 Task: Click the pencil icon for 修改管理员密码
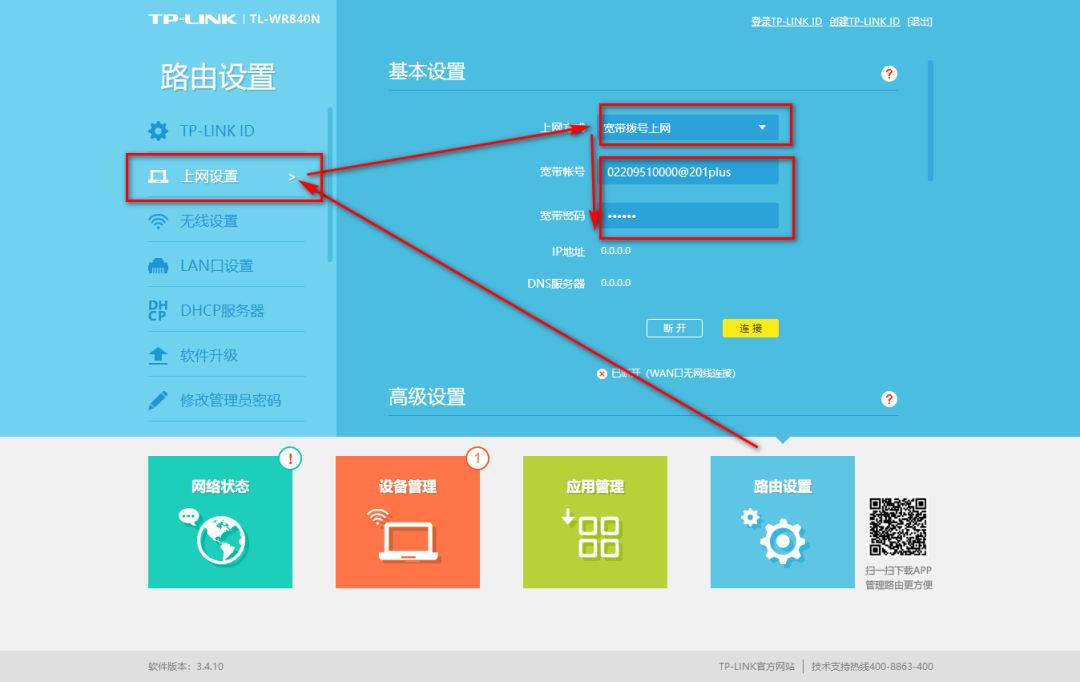point(158,400)
